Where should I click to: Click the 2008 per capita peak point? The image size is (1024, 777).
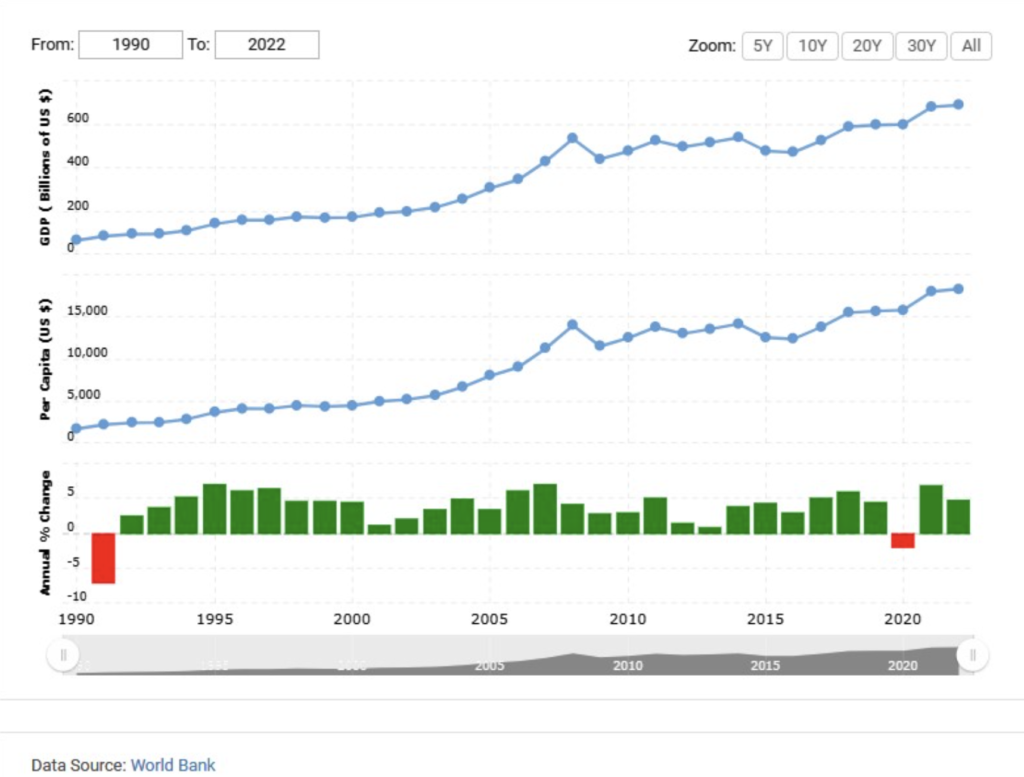[573, 325]
